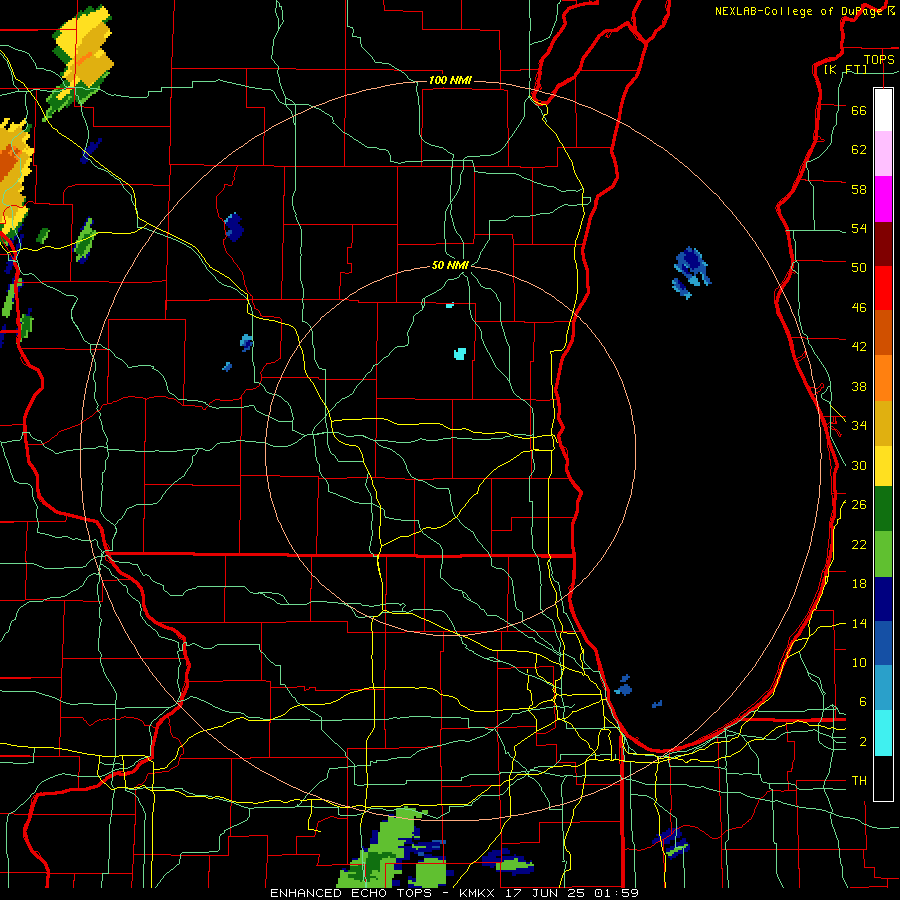Click the "38" legend value
This screenshot has height=900, width=900.
pos(859,386)
